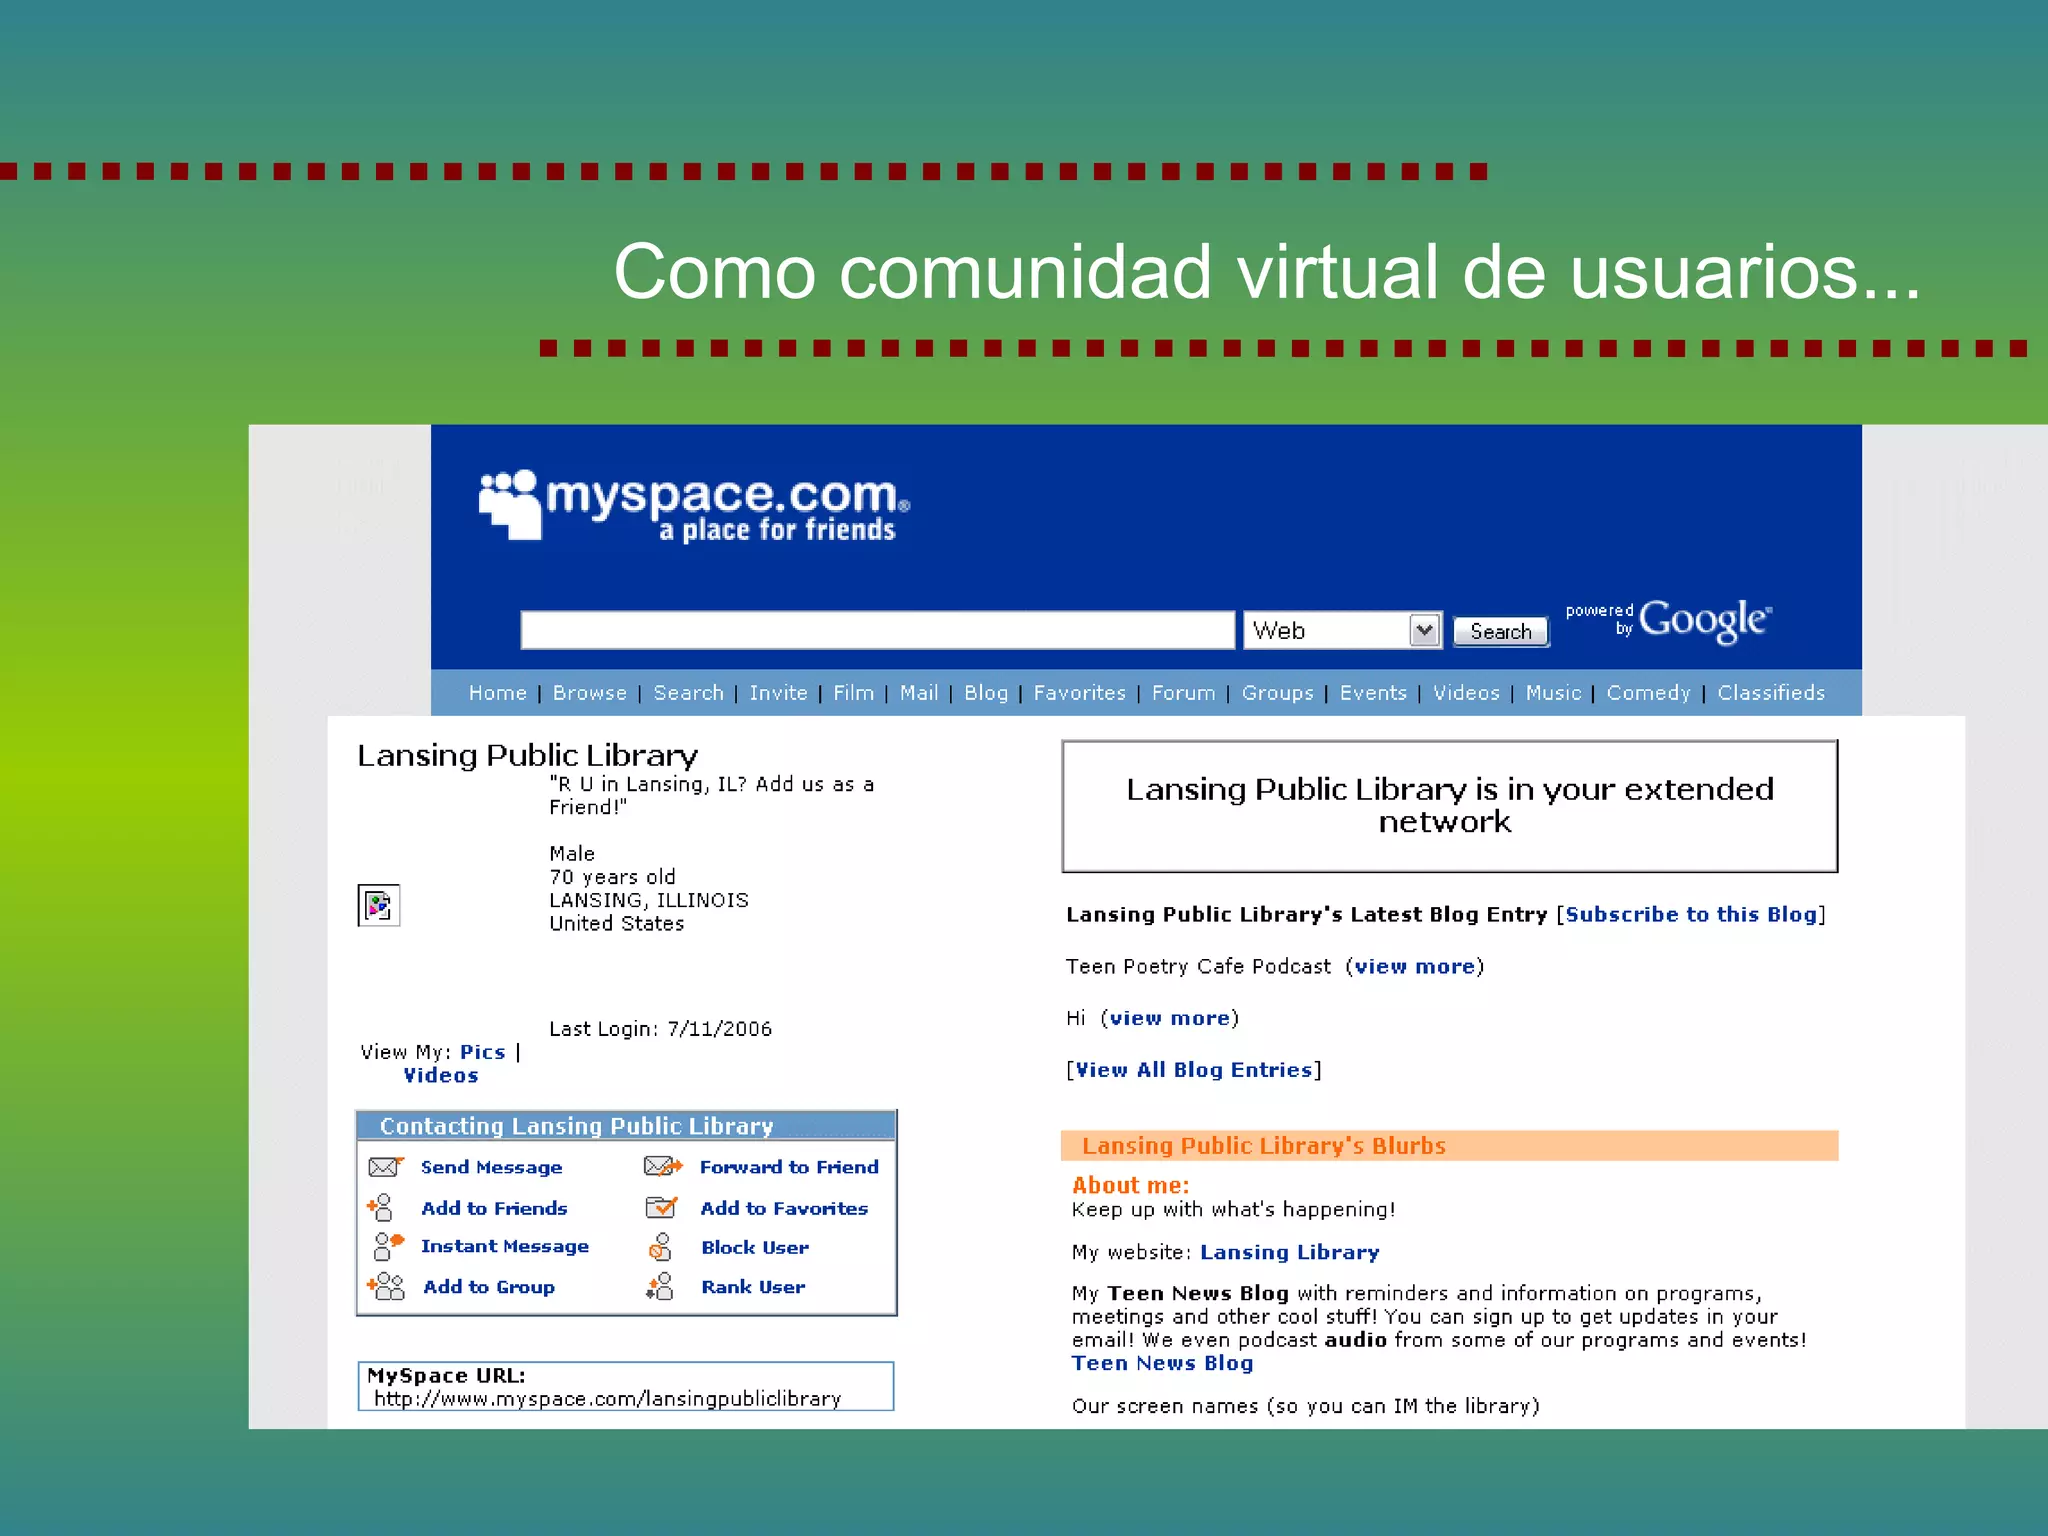Image resolution: width=2048 pixels, height=1536 pixels.
Task: Open Invite in the navigation bar
Action: (779, 693)
